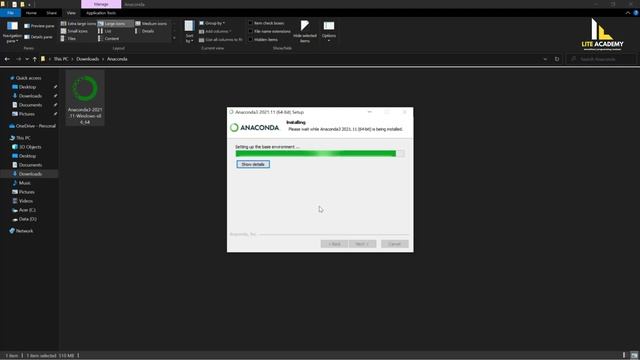Click Downloads in address breadcrumb

87,59
